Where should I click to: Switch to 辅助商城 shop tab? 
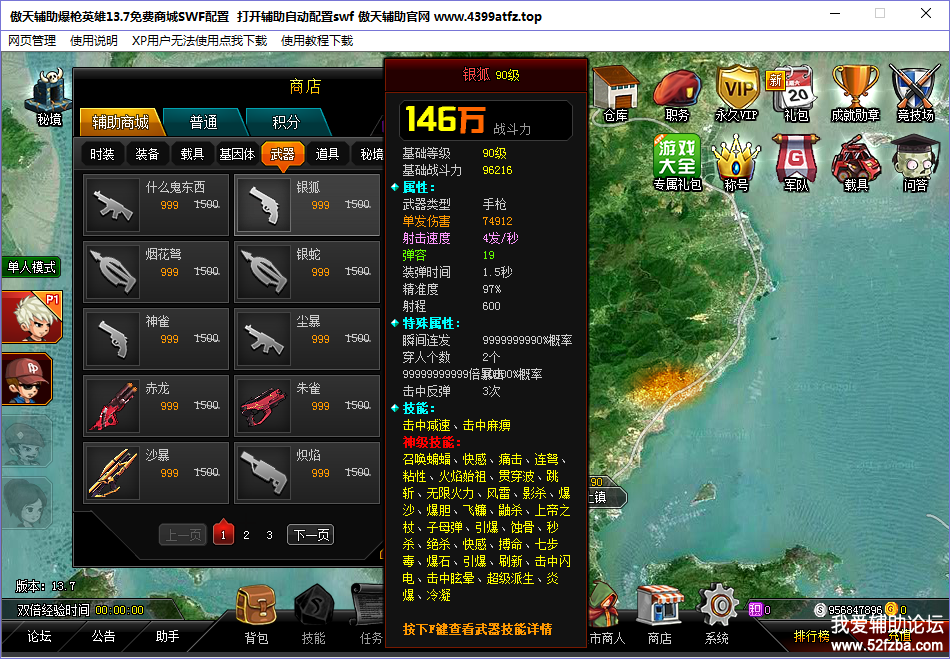[121, 122]
